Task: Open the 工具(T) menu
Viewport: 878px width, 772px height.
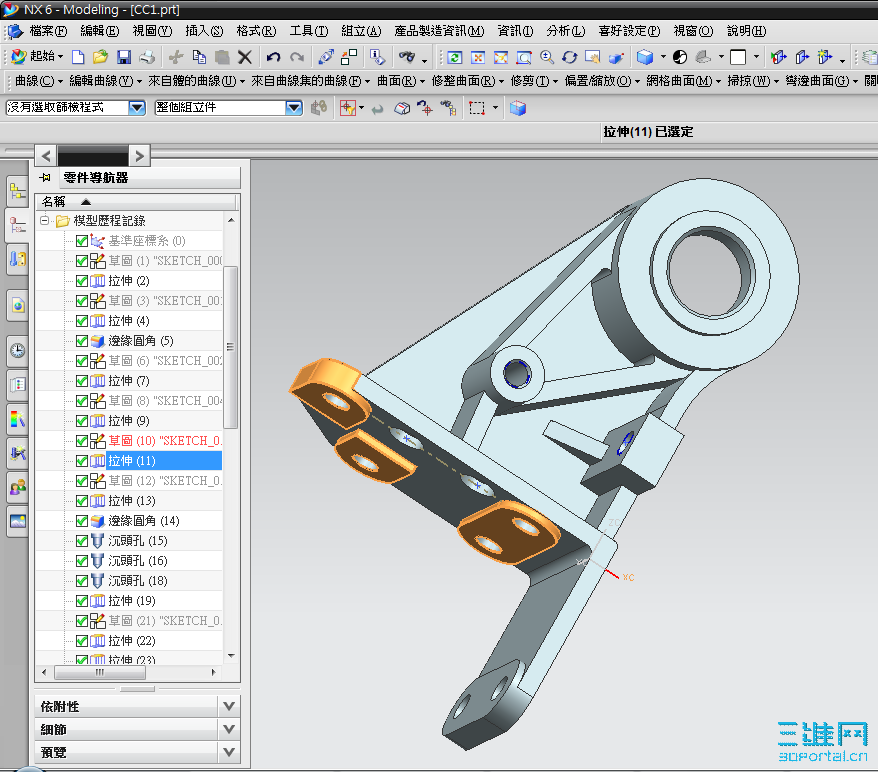Action: 309,31
